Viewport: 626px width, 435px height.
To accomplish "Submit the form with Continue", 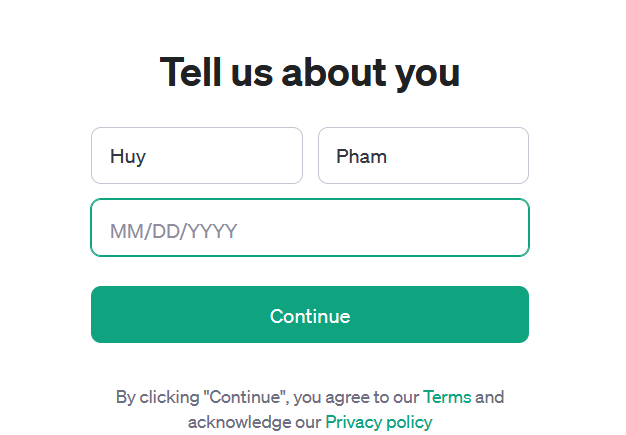I will pyautogui.click(x=310, y=316).
